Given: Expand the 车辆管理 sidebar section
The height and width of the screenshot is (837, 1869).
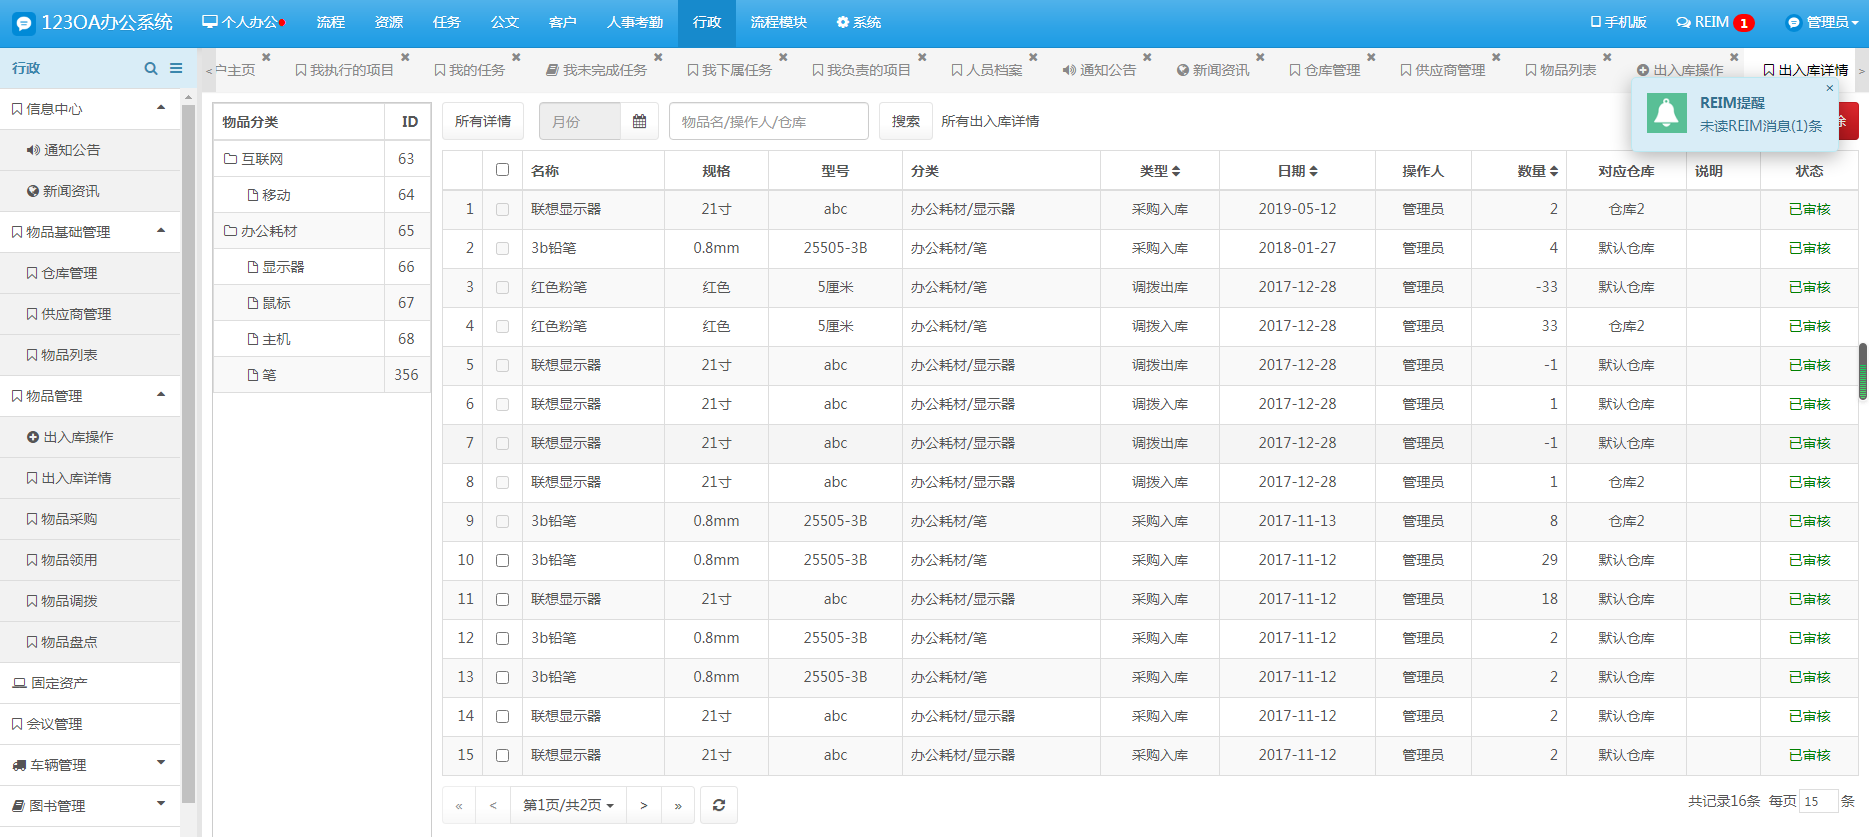Looking at the screenshot, I should coord(90,765).
